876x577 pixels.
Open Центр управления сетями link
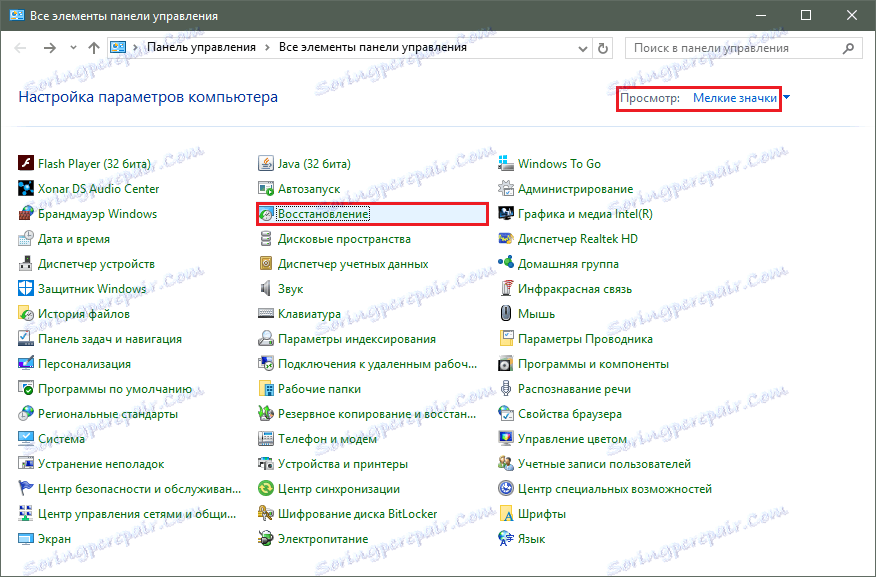click(137, 514)
